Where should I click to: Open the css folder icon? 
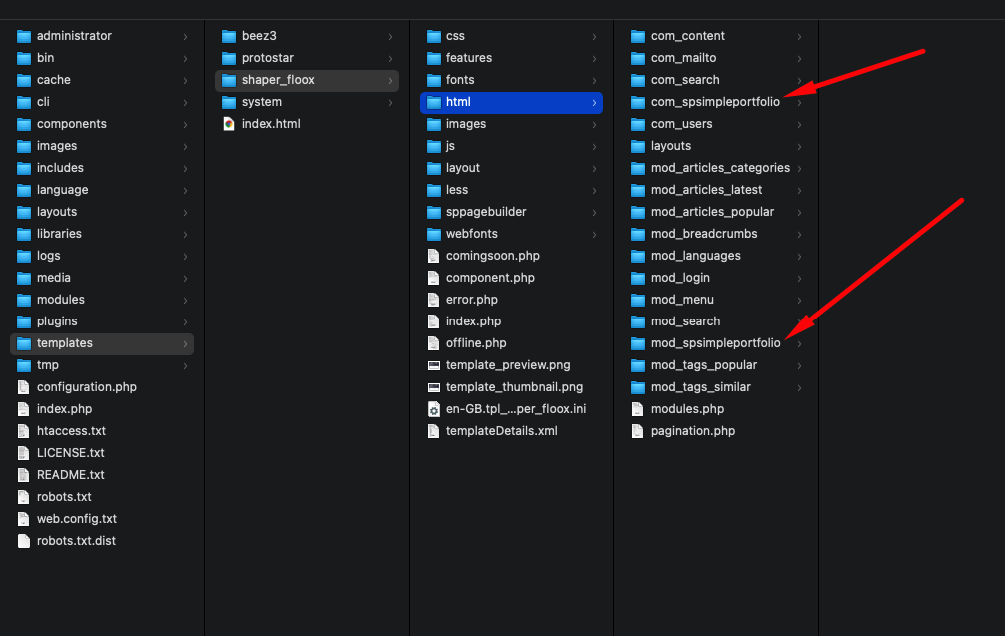pyautogui.click(x=433, y=36)
